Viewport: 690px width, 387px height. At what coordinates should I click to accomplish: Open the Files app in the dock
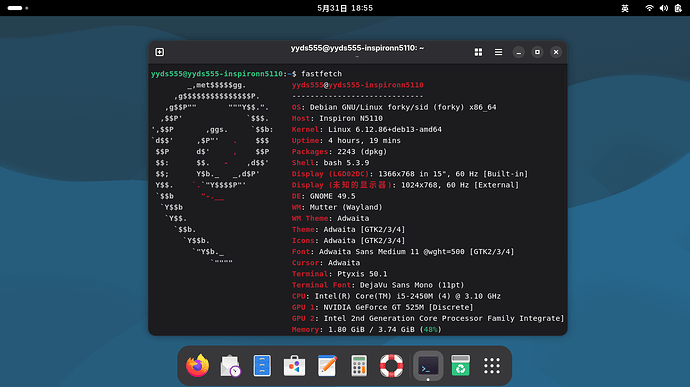(x=262, y=365)
